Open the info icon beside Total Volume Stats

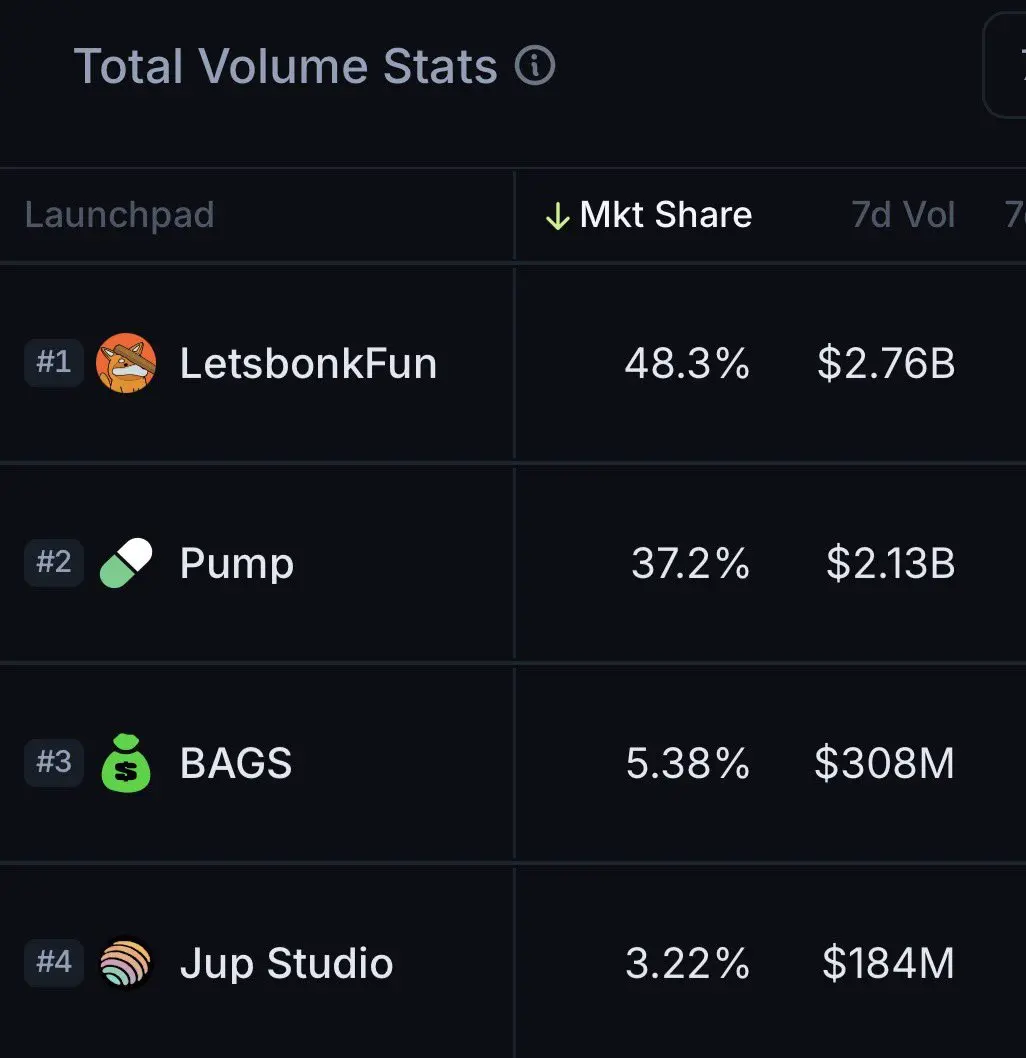point(535,65)
